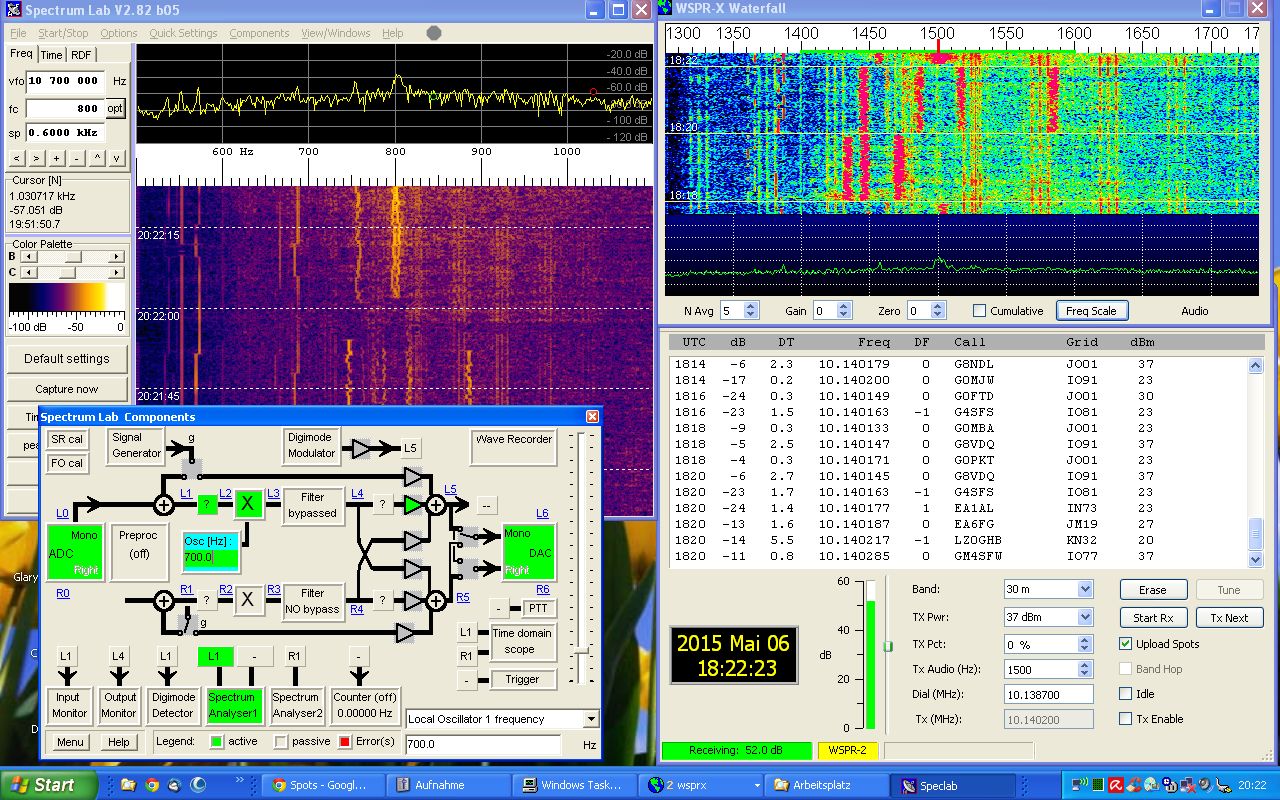The image size is (1280, 800).
Task: Open the Band dropdown showing 30 m
Action: (x=1047, y=589)
